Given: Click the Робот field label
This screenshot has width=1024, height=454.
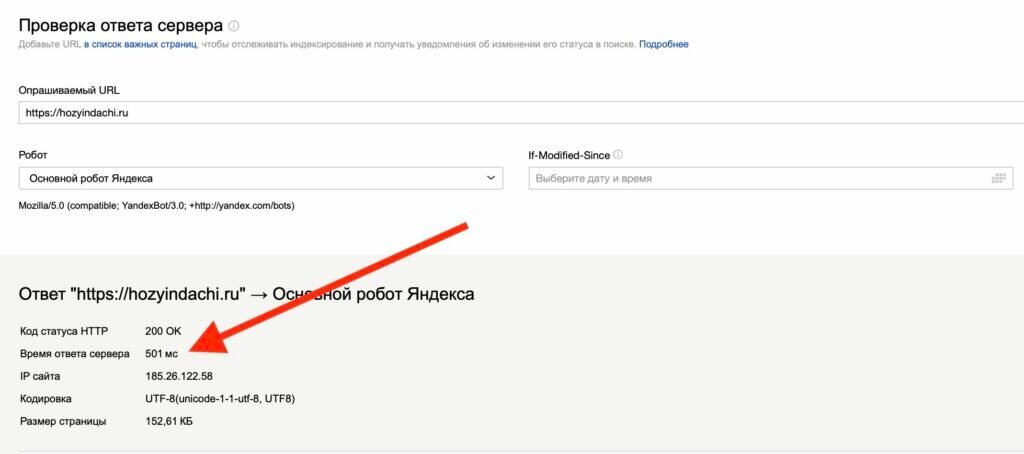Looking at the screenshot, I should coord(33,155).
